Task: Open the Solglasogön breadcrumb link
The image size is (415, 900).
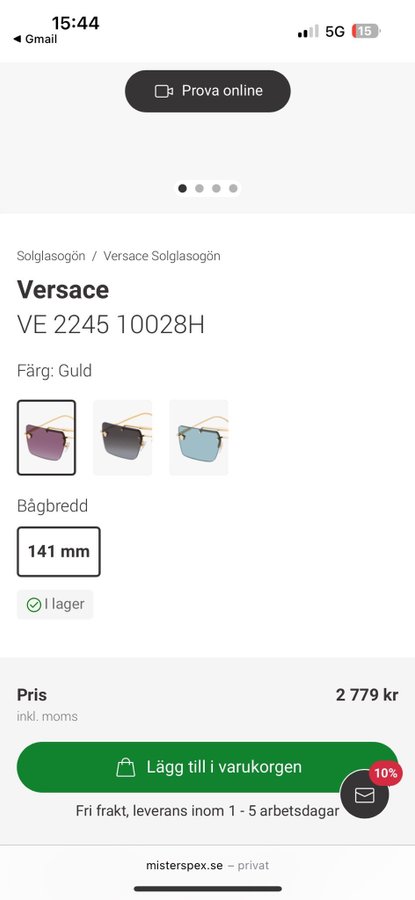Action: point(51,256)
